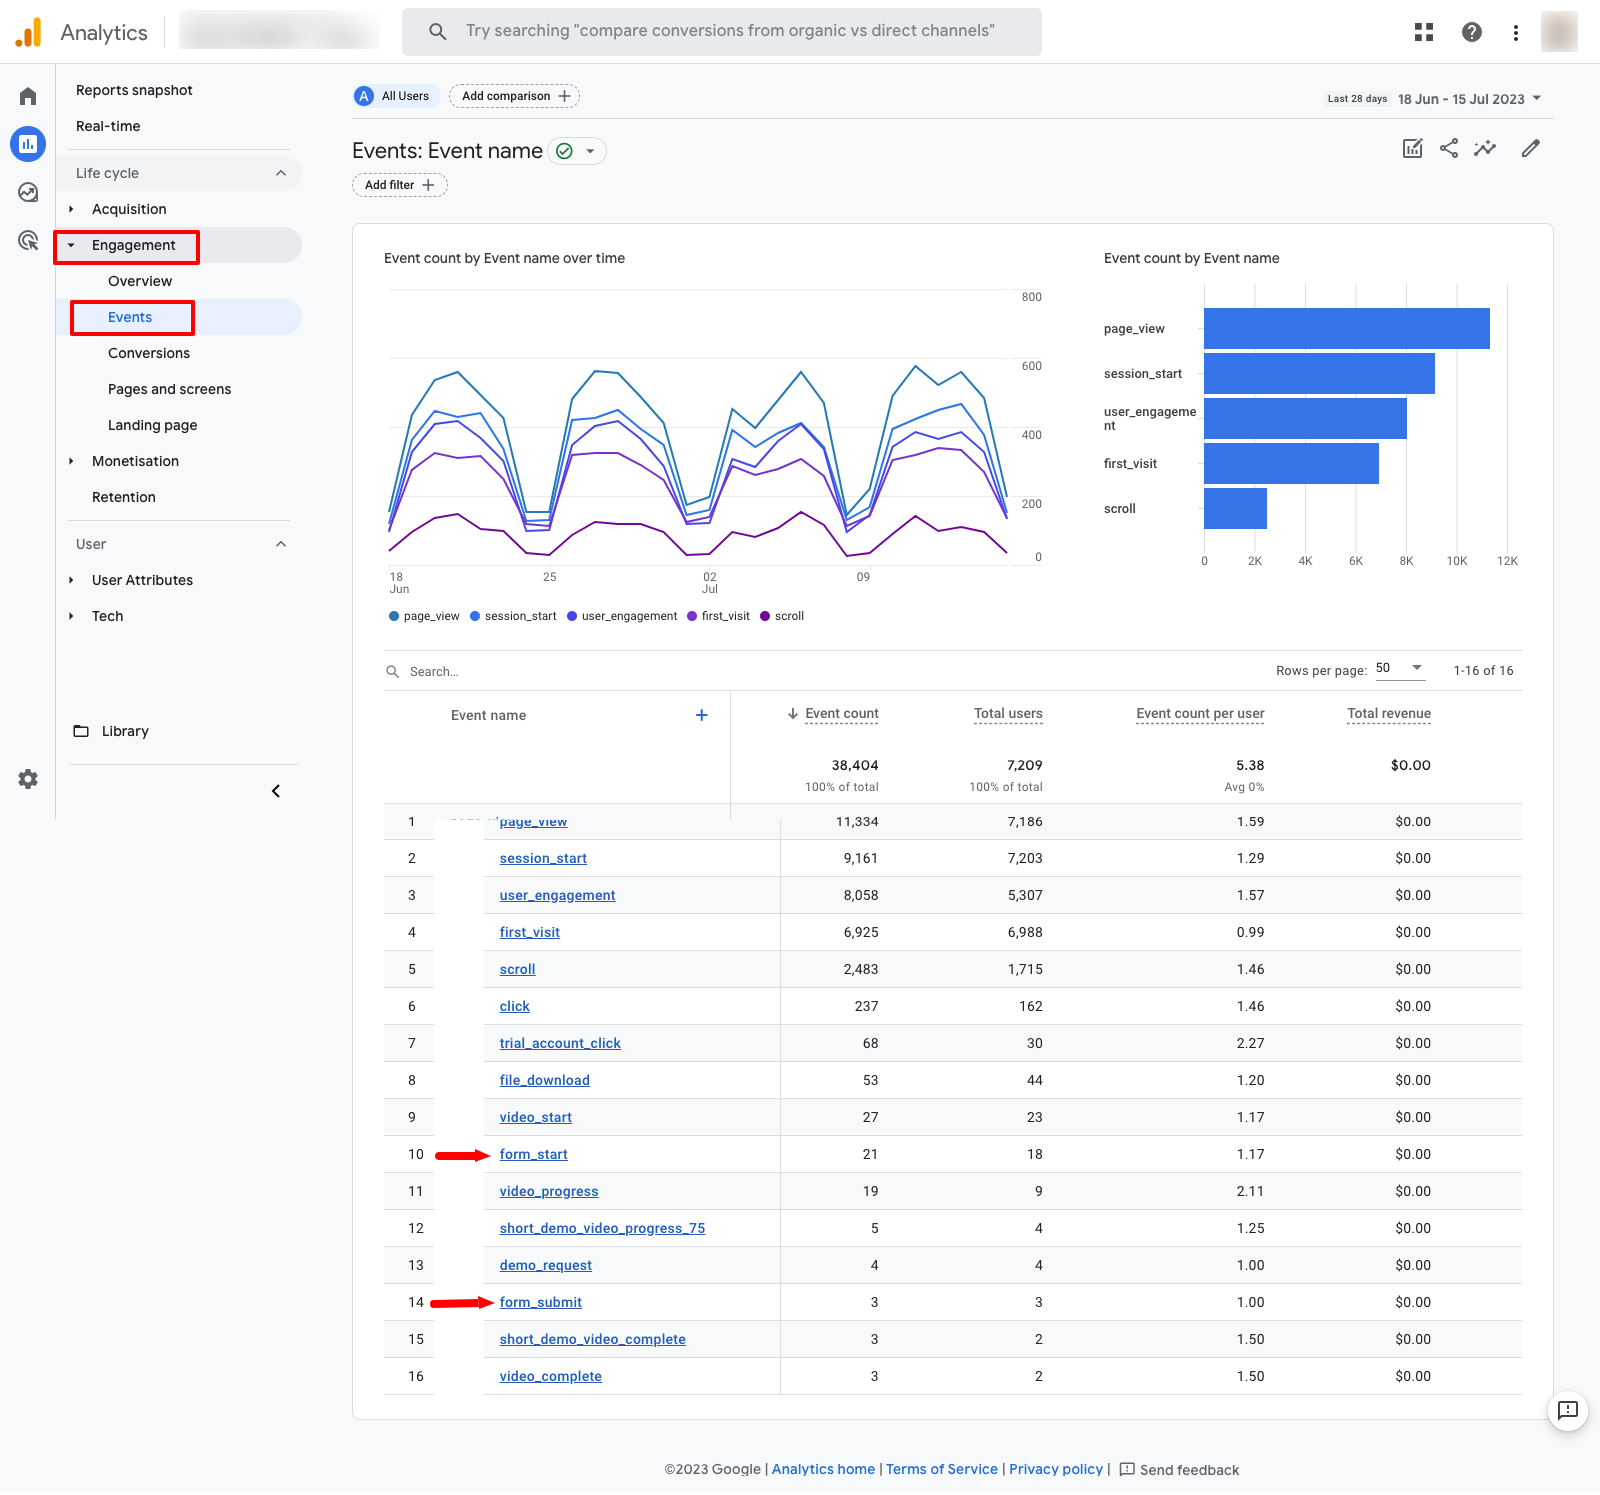1600x1495 pixels.
Task: Click the Home icon in left rail
Action: (x=28, y=97)
